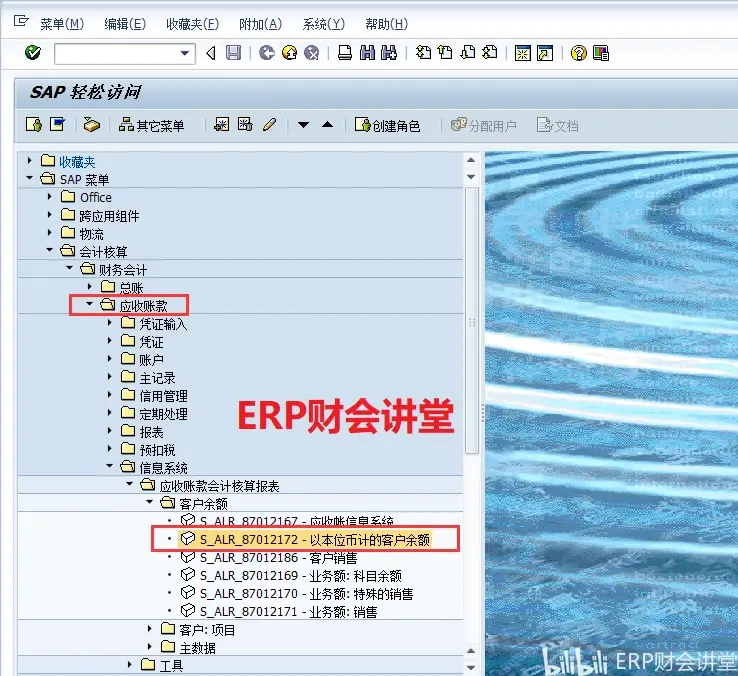Select the 账户 tree folder
The height and width of the screenshot is (676, 738).
(x=142, y=360)
